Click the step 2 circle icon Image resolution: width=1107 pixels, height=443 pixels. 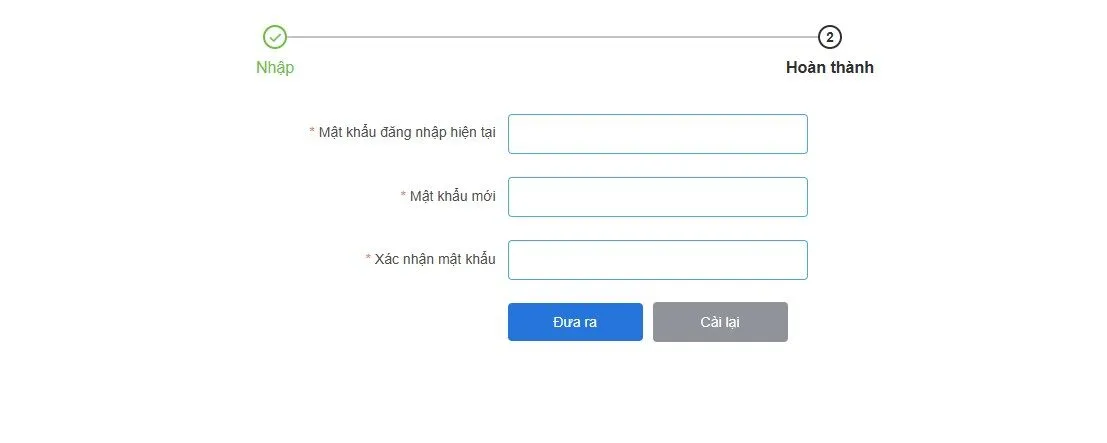pyautogui.click(x=829, y=37)
